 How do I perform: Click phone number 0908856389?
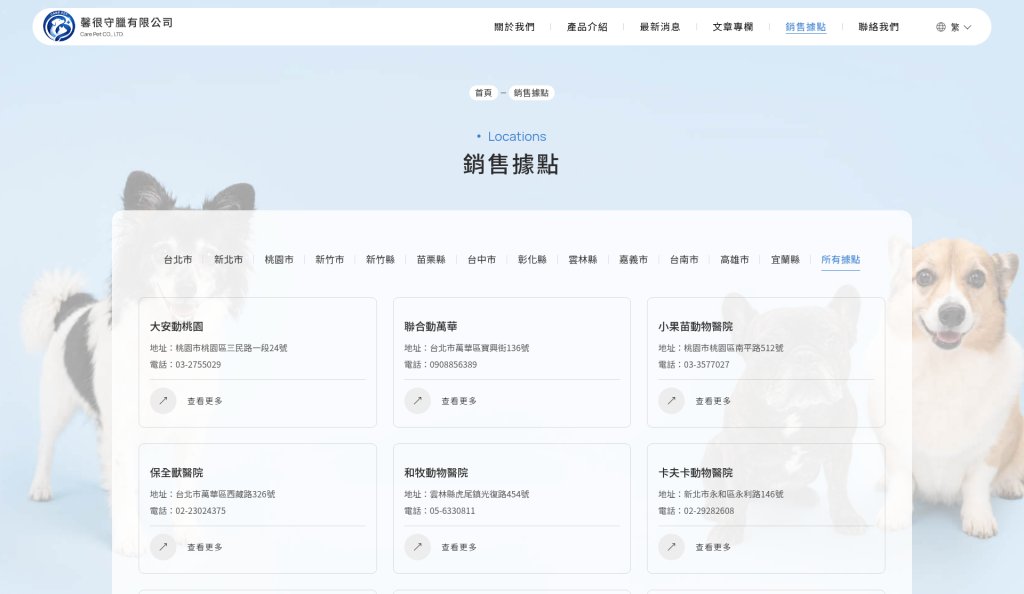(x=453, y=364)
